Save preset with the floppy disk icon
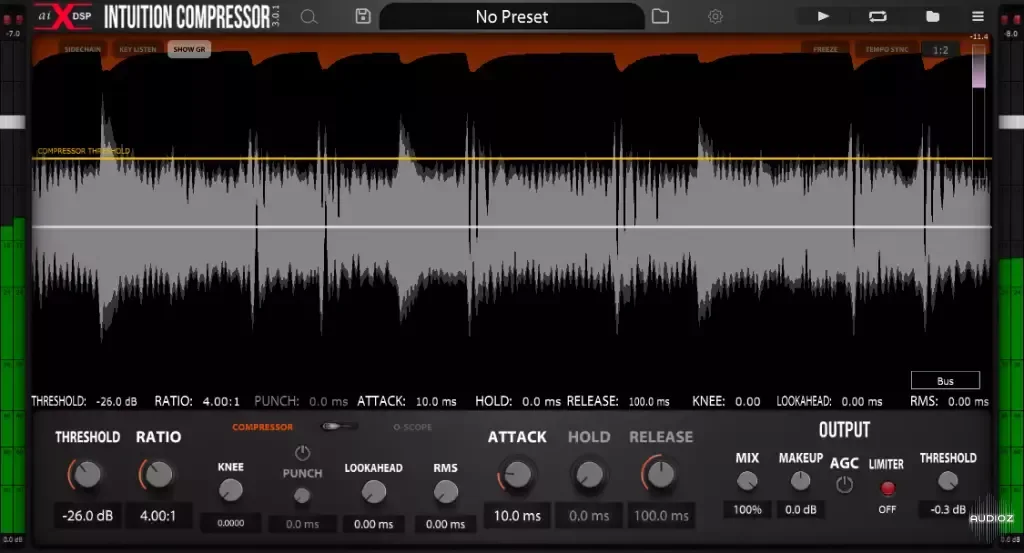The width and height of the screenshot is (1024, 553). tap(363, 16)
